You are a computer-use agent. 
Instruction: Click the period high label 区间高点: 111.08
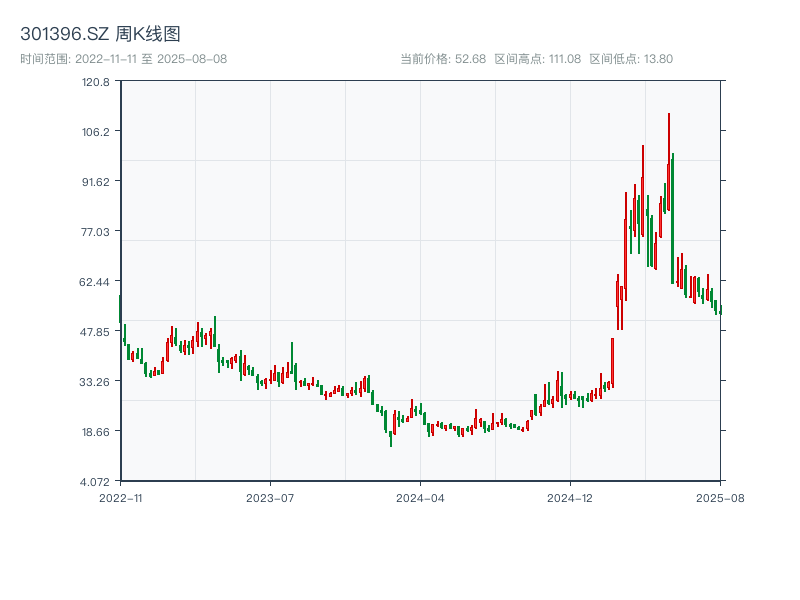538,59
